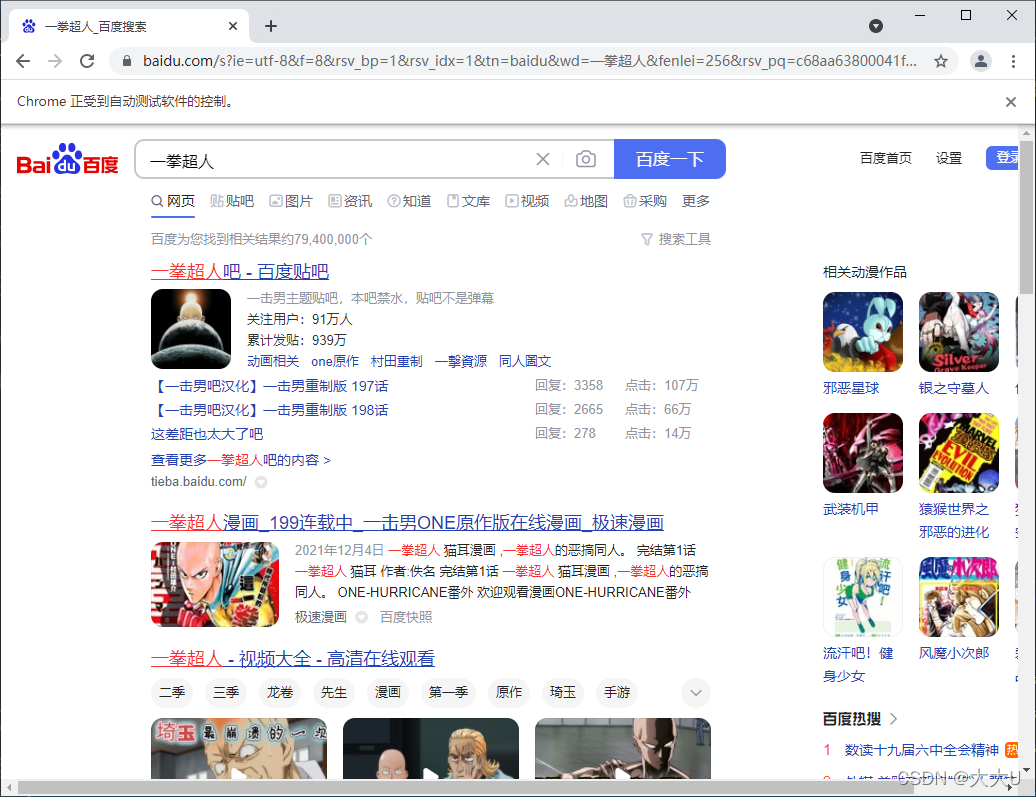
Task: Switch to the 地图 tab
Action: 586,201
